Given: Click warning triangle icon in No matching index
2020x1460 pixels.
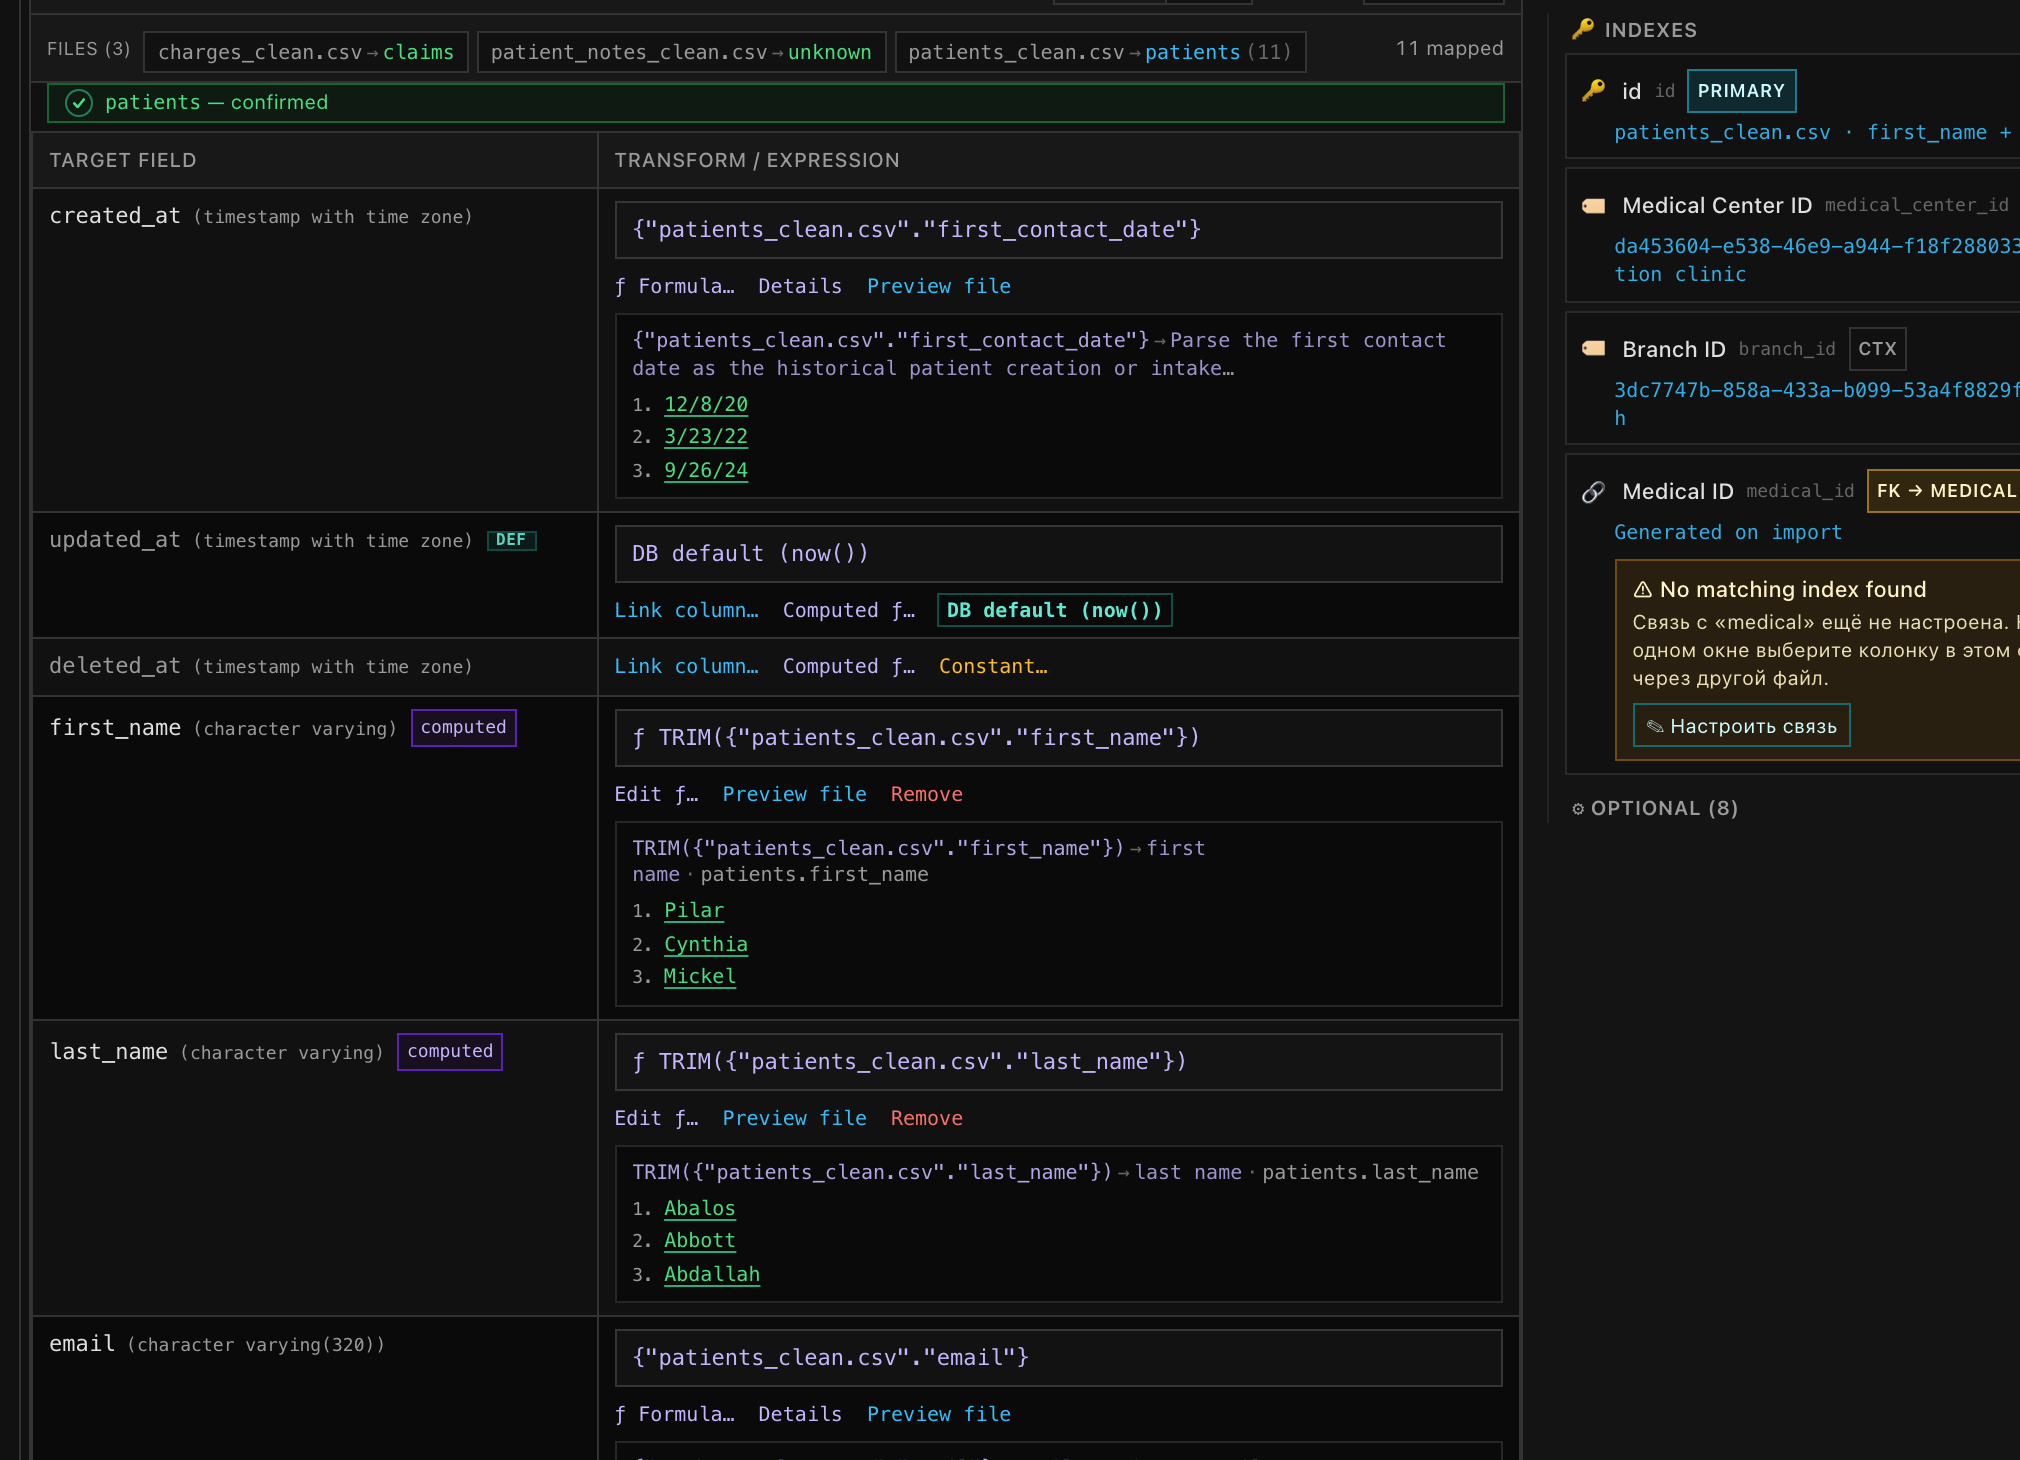Looking at the screenshot, I should coord(1642,589).
